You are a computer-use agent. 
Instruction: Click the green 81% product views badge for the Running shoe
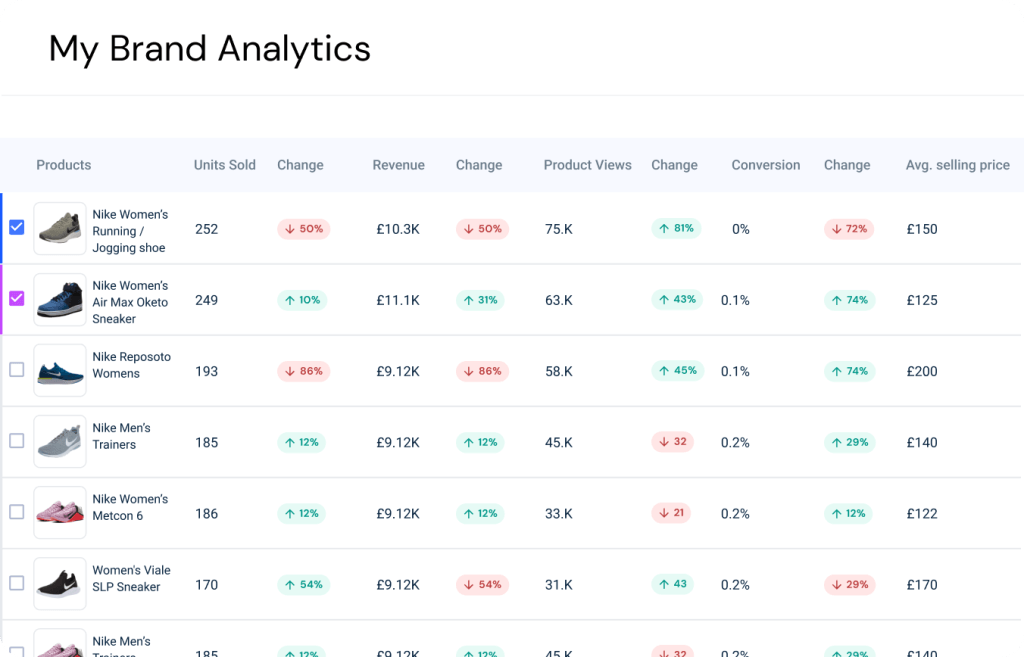pyautogui.click(x=676, y=228)
